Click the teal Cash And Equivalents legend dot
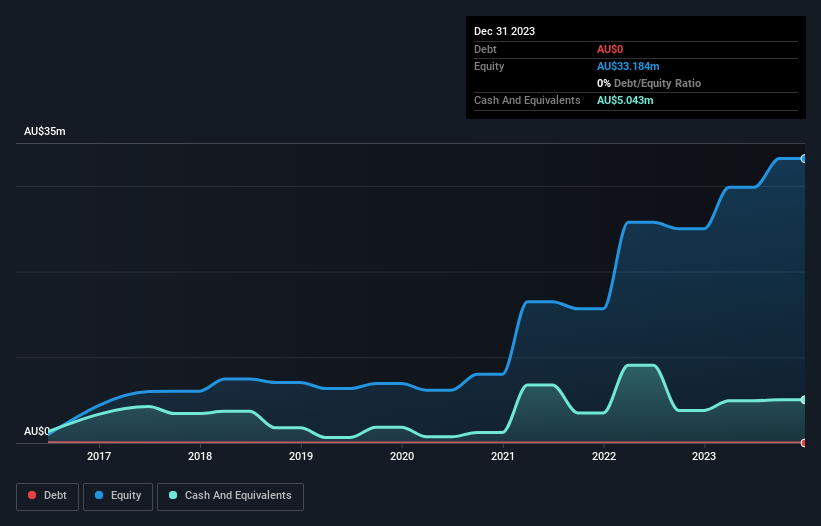 point(173,495)
